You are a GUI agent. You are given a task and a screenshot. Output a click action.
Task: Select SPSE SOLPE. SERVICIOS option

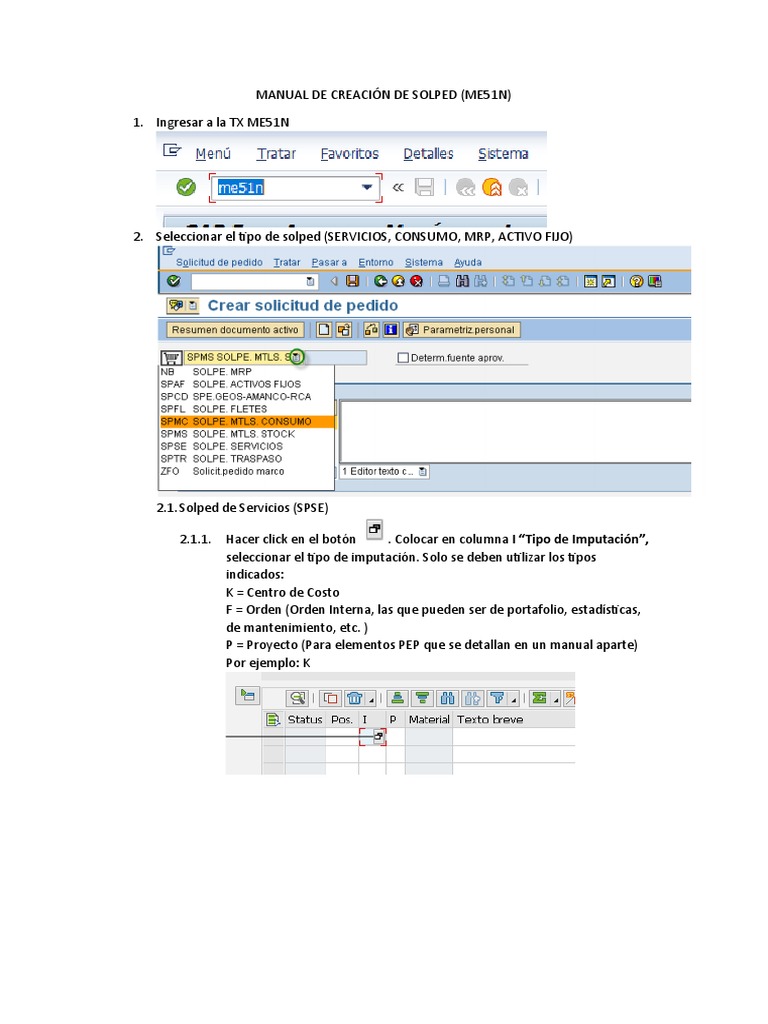click(x=247, y=446)
